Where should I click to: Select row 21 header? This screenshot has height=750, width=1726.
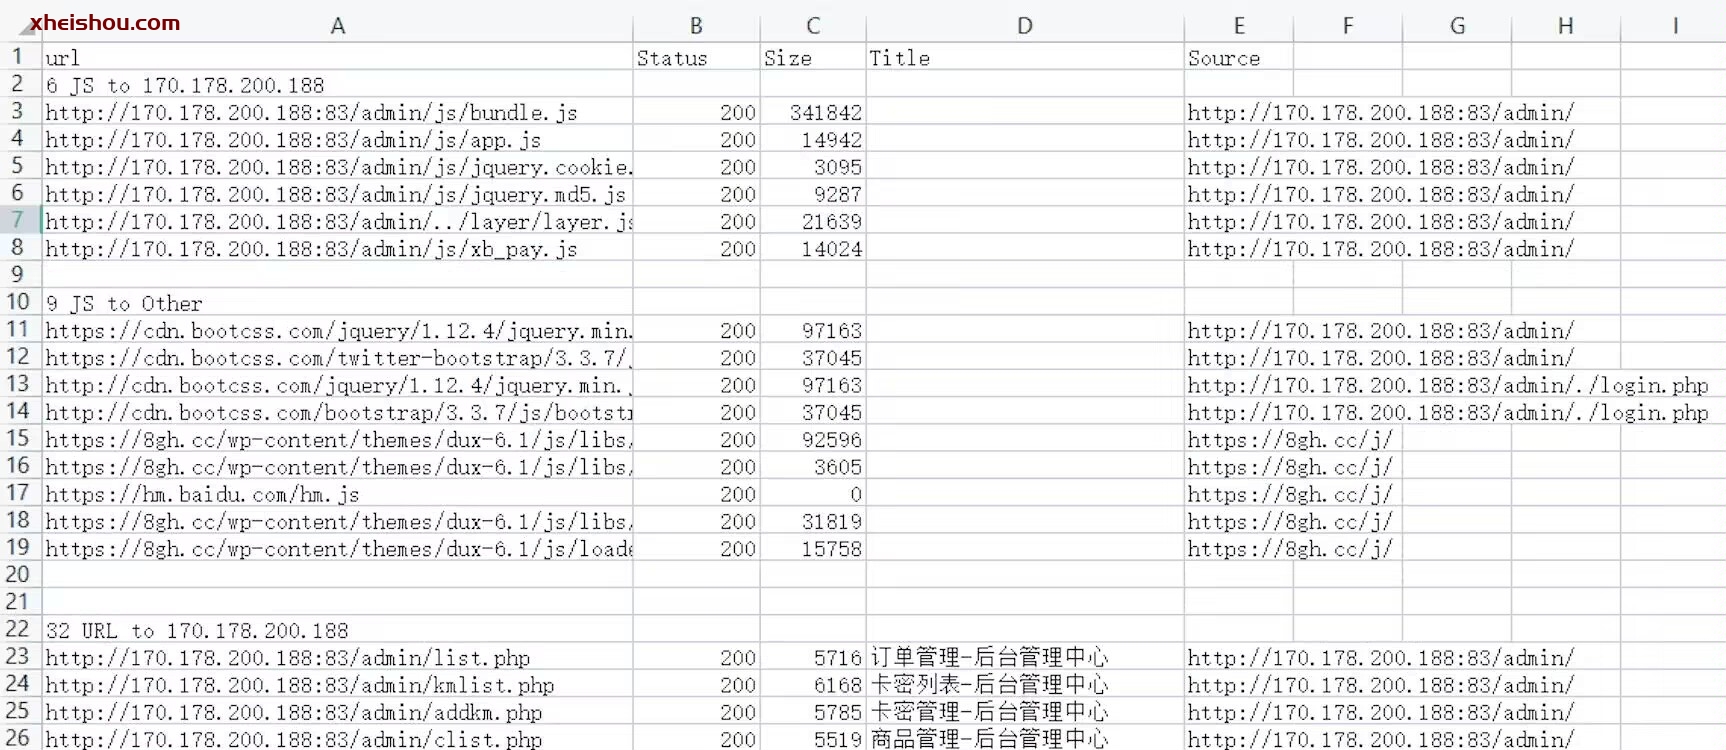click(18, 602)
